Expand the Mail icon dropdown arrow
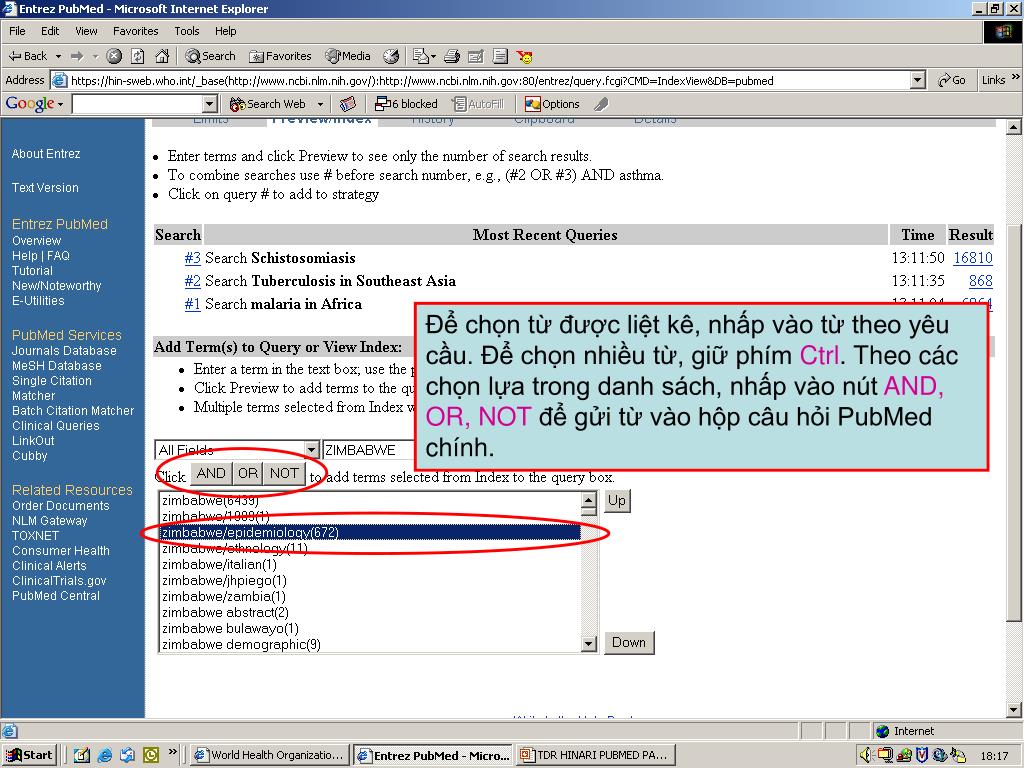The height and width of the screenshot is (768, 1024). point(432,57)
